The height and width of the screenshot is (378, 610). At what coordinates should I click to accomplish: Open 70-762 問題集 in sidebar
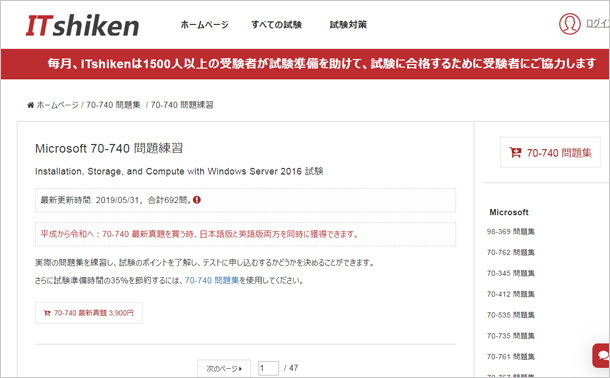click(510, 253)
